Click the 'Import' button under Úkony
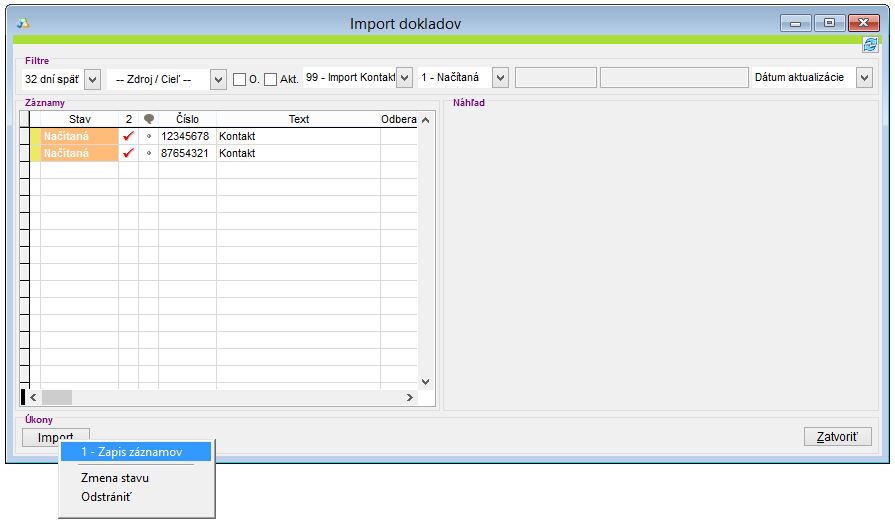 (x=56, y=437)
